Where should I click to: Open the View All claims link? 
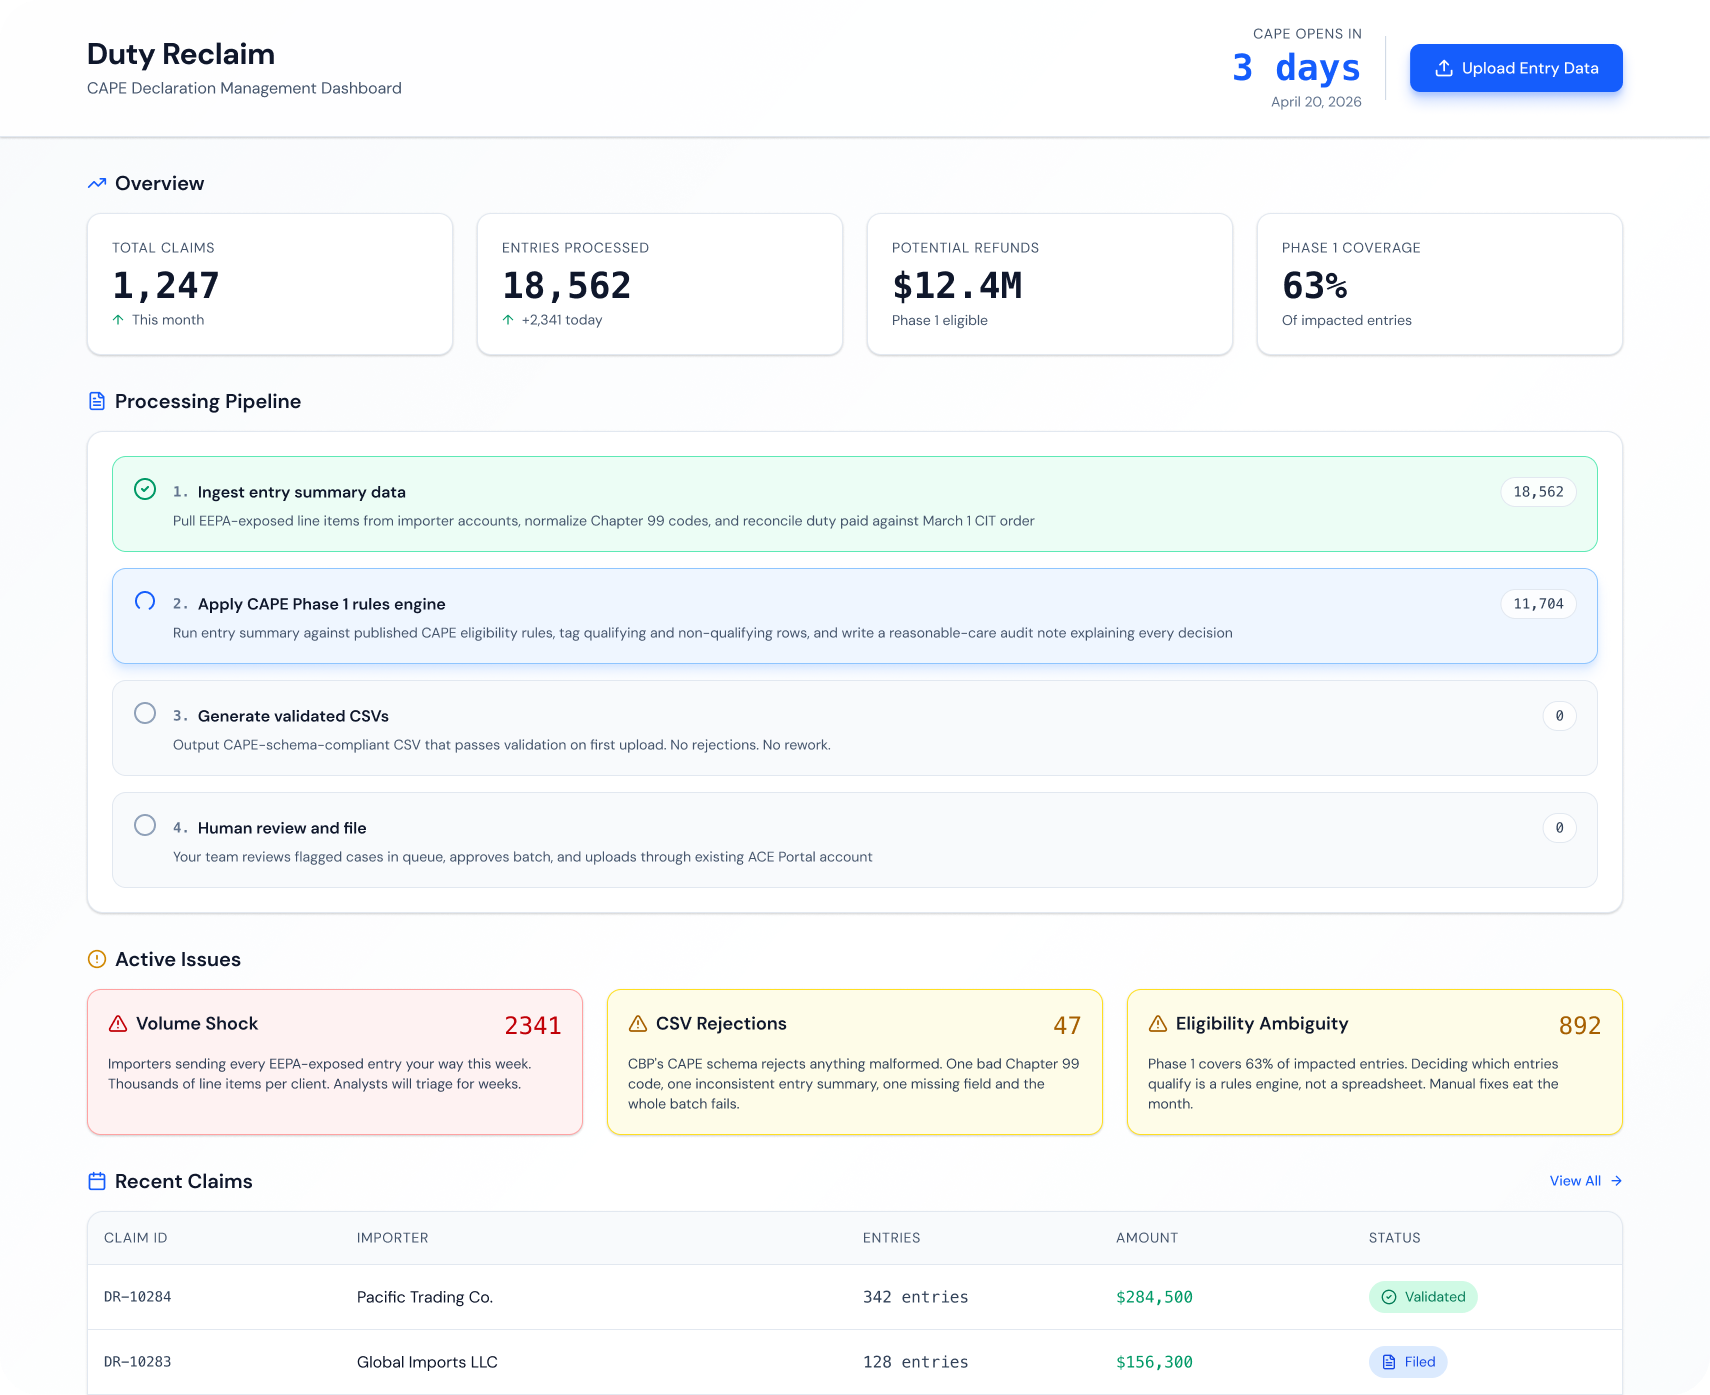coord(1585,1181)
